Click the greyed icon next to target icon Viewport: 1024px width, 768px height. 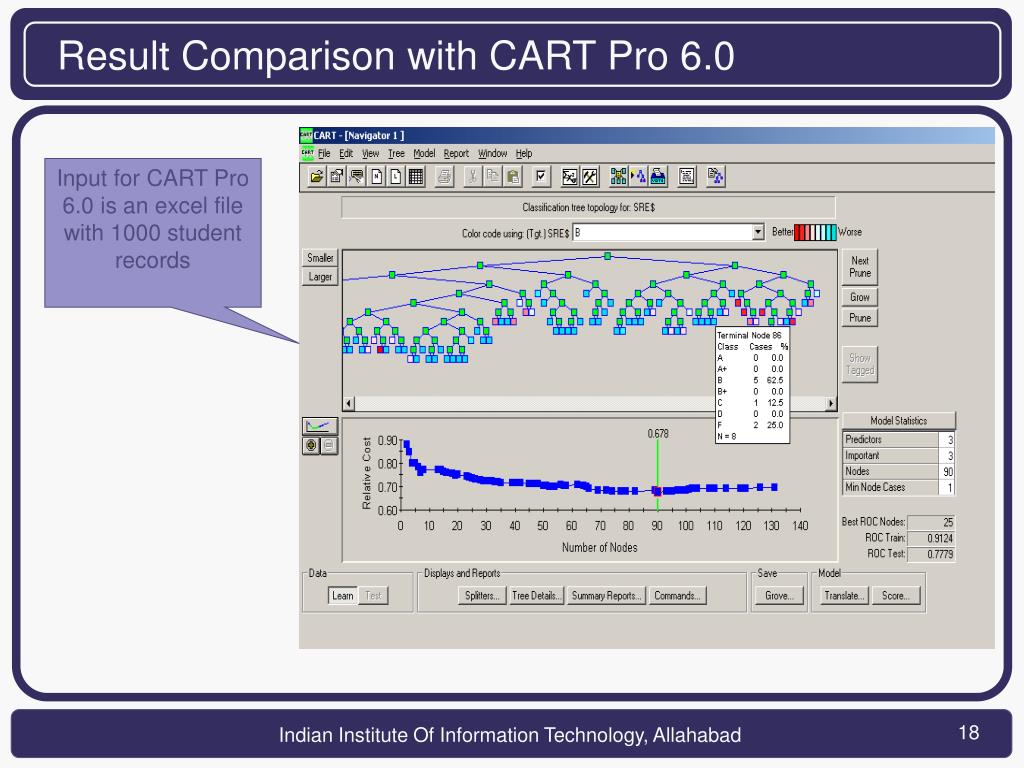tap(329, 445)
